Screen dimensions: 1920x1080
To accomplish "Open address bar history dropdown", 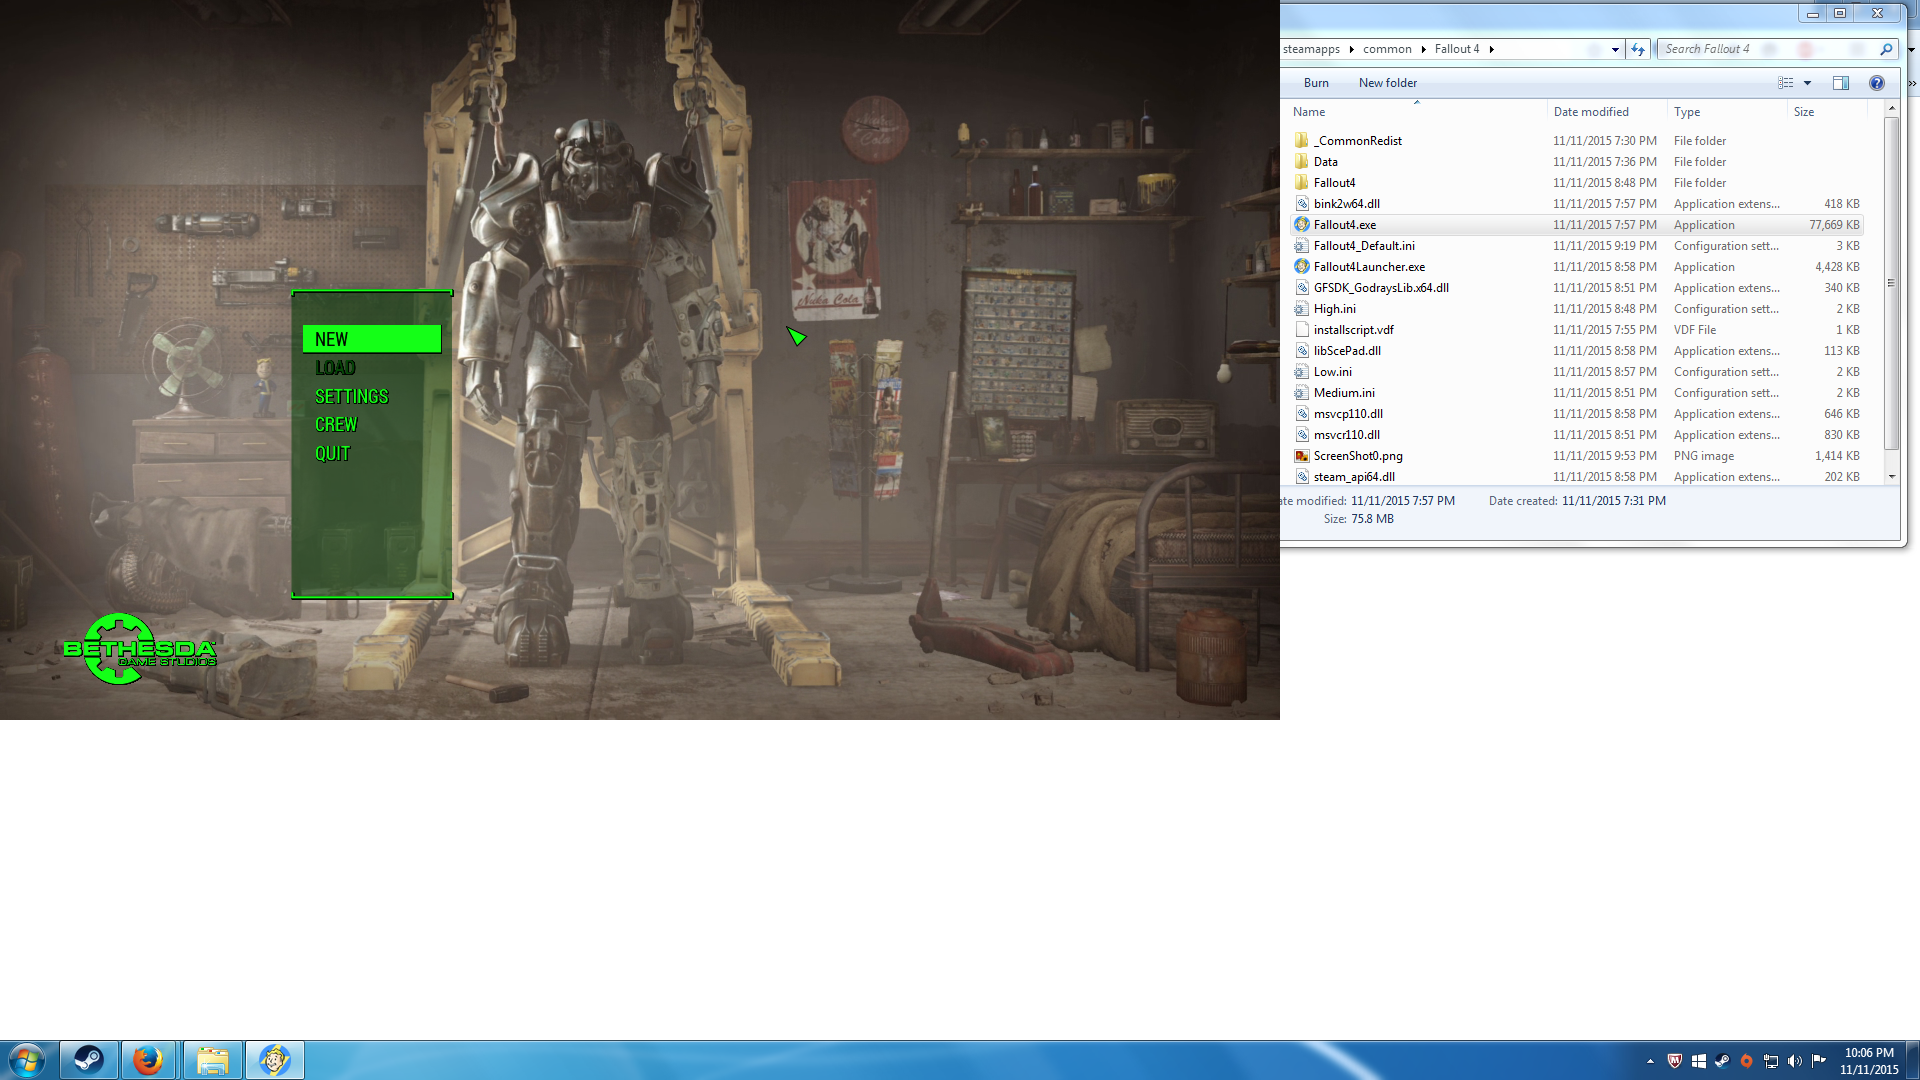I will [1615, 49].
